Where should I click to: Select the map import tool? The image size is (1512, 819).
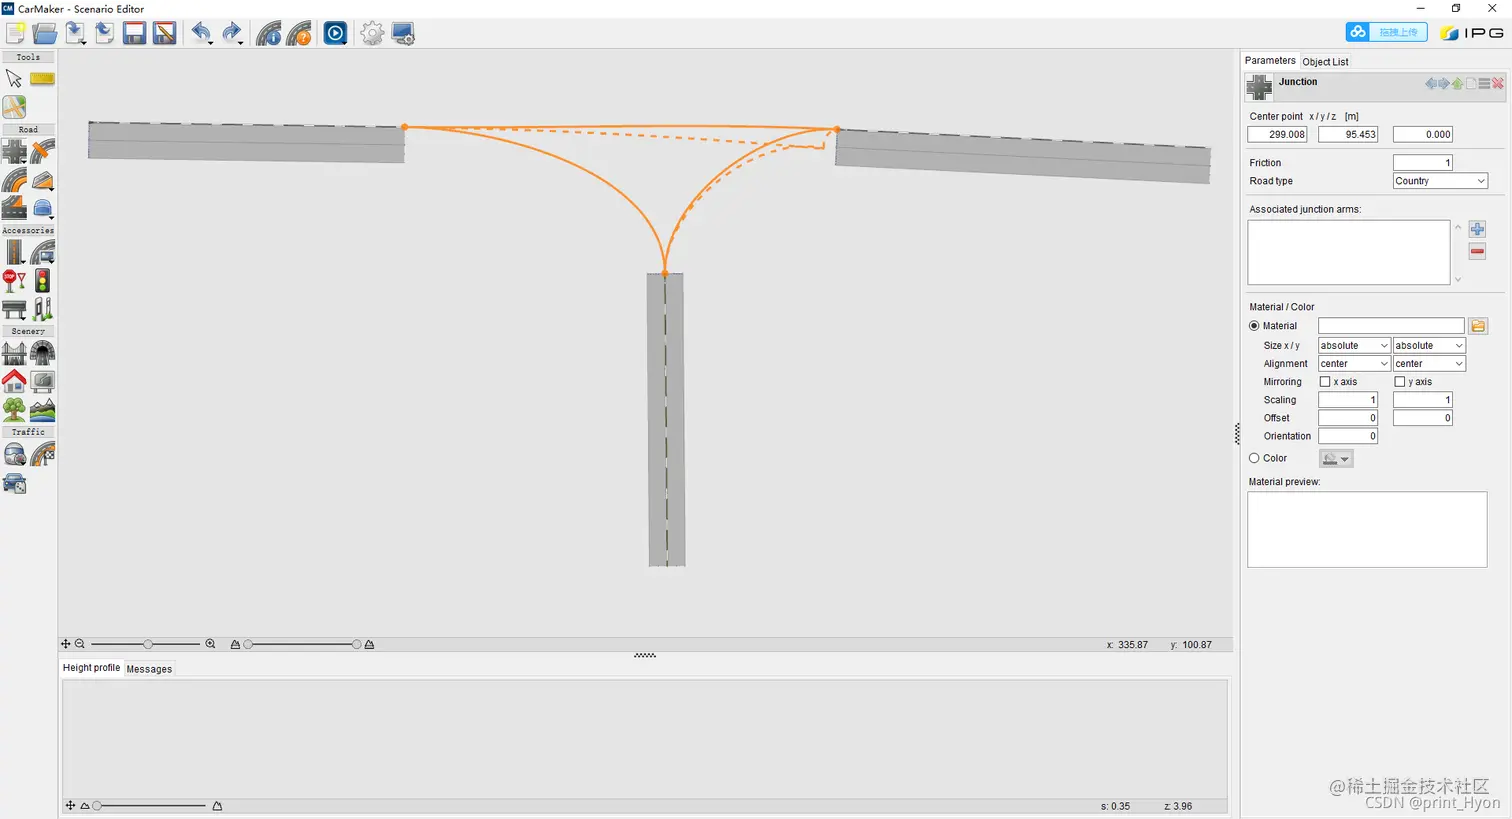pos(14,107)
